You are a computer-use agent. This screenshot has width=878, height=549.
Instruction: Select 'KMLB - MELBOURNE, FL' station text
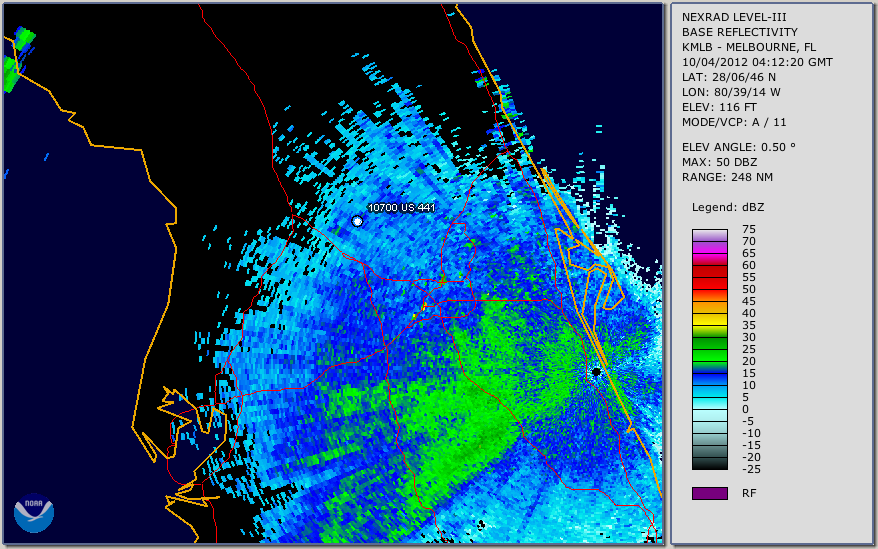tap(749, 47)
